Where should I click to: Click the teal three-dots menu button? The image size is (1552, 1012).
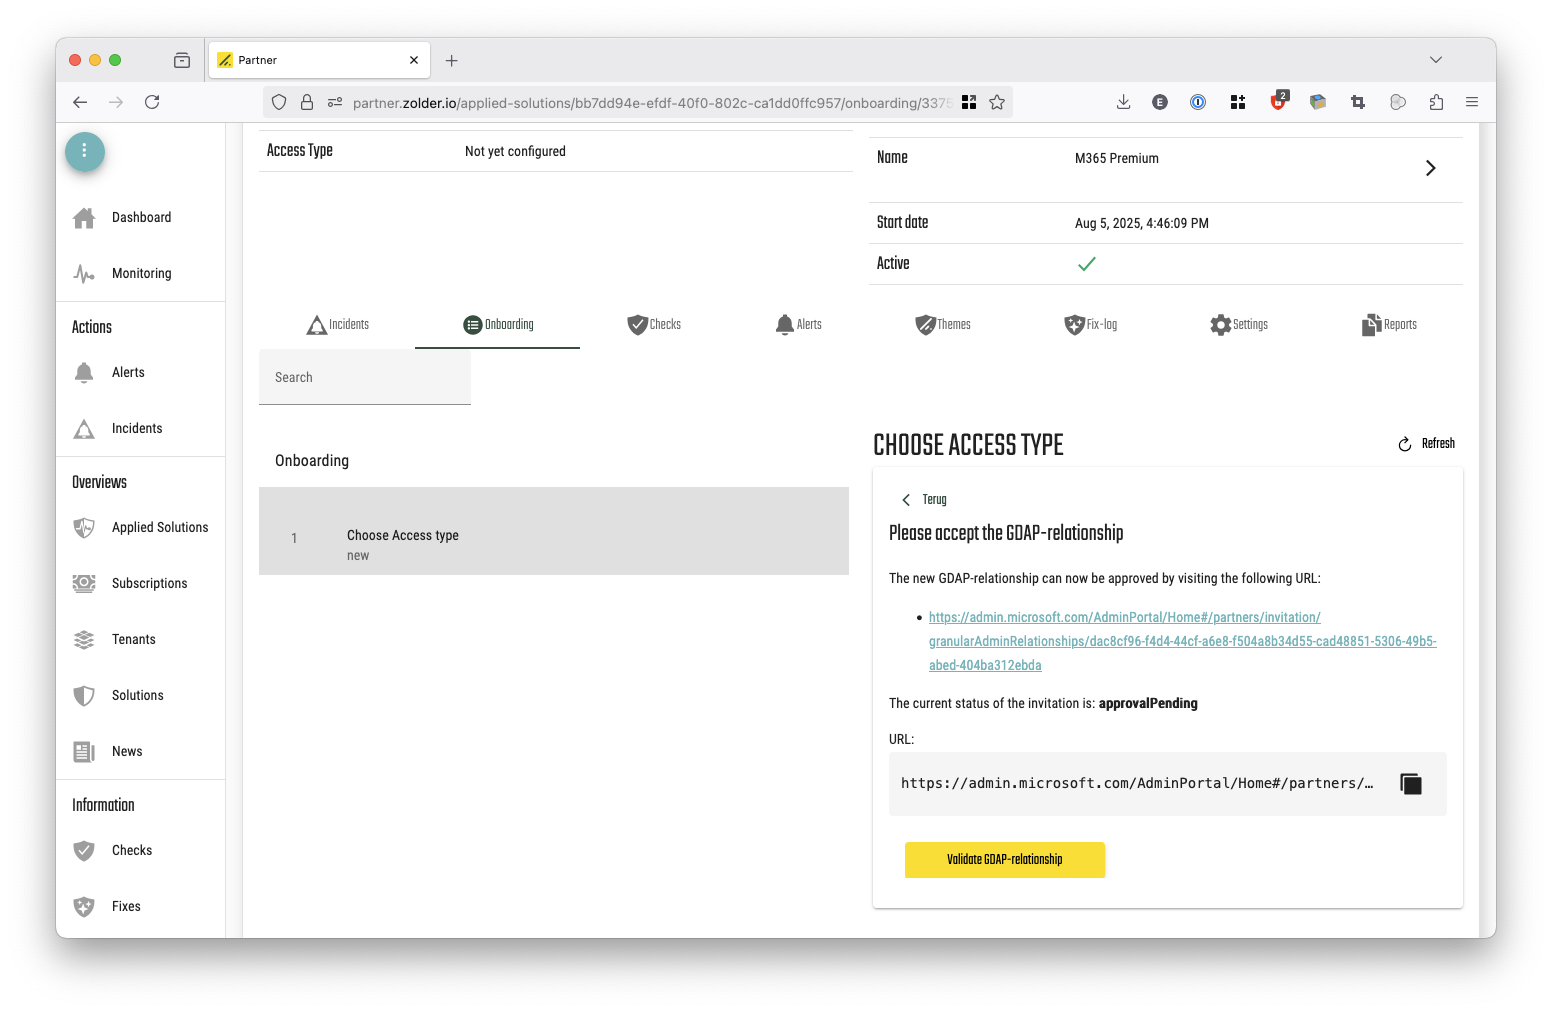(85, 151)
